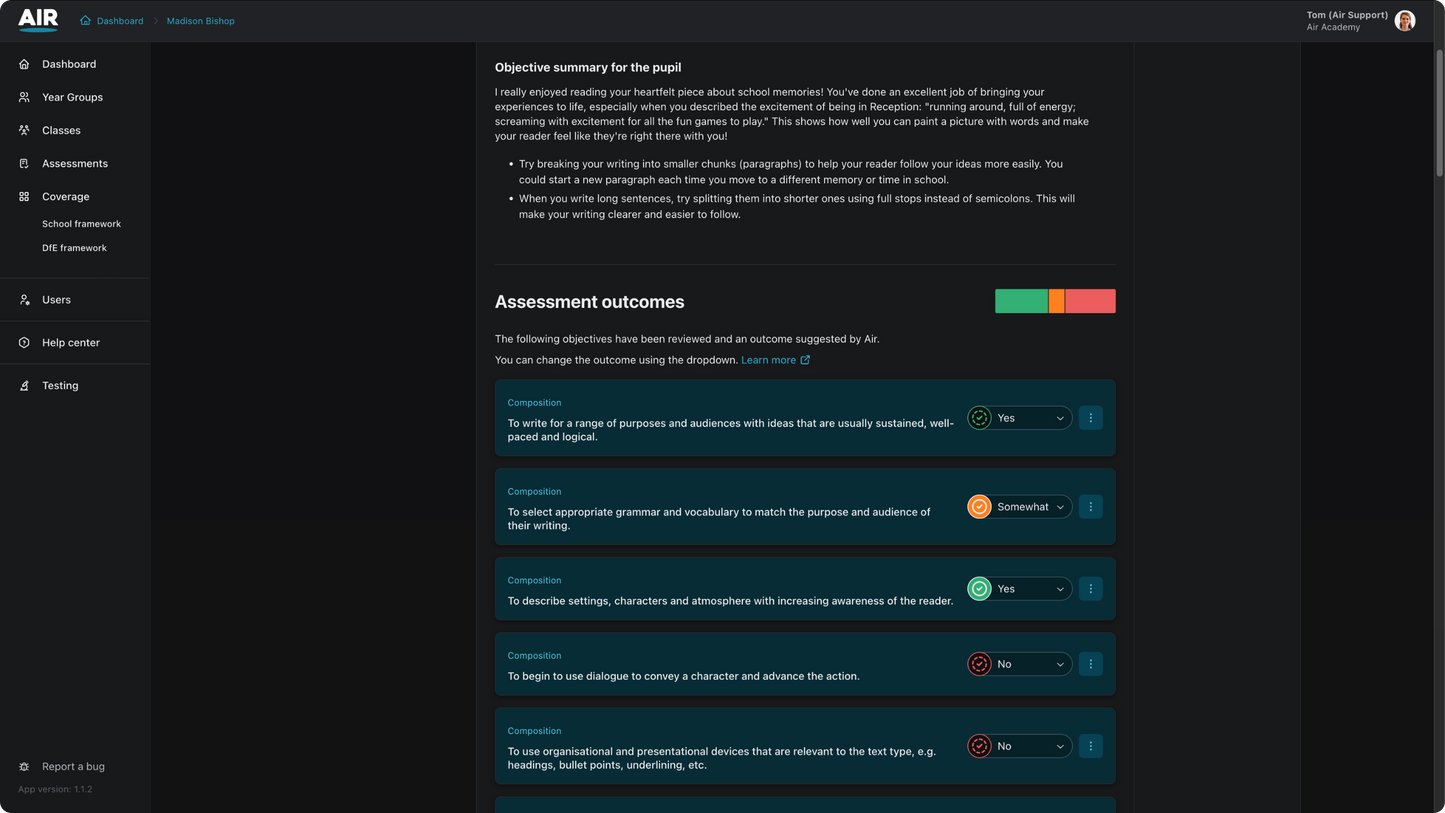The image size is (1445, 813).
Task: Click the Help center icon
Action: point(23,342)
